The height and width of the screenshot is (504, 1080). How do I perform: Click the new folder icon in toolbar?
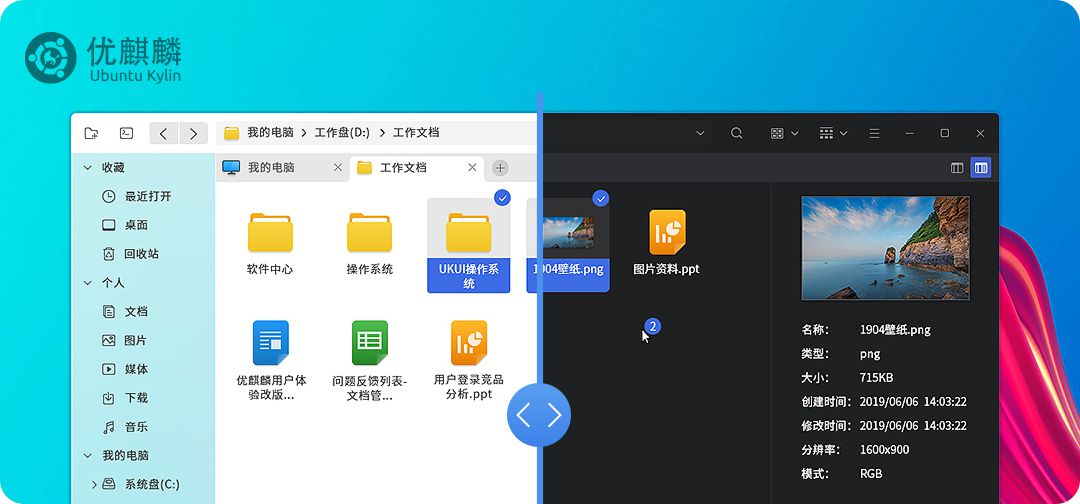tap(92, 133)
